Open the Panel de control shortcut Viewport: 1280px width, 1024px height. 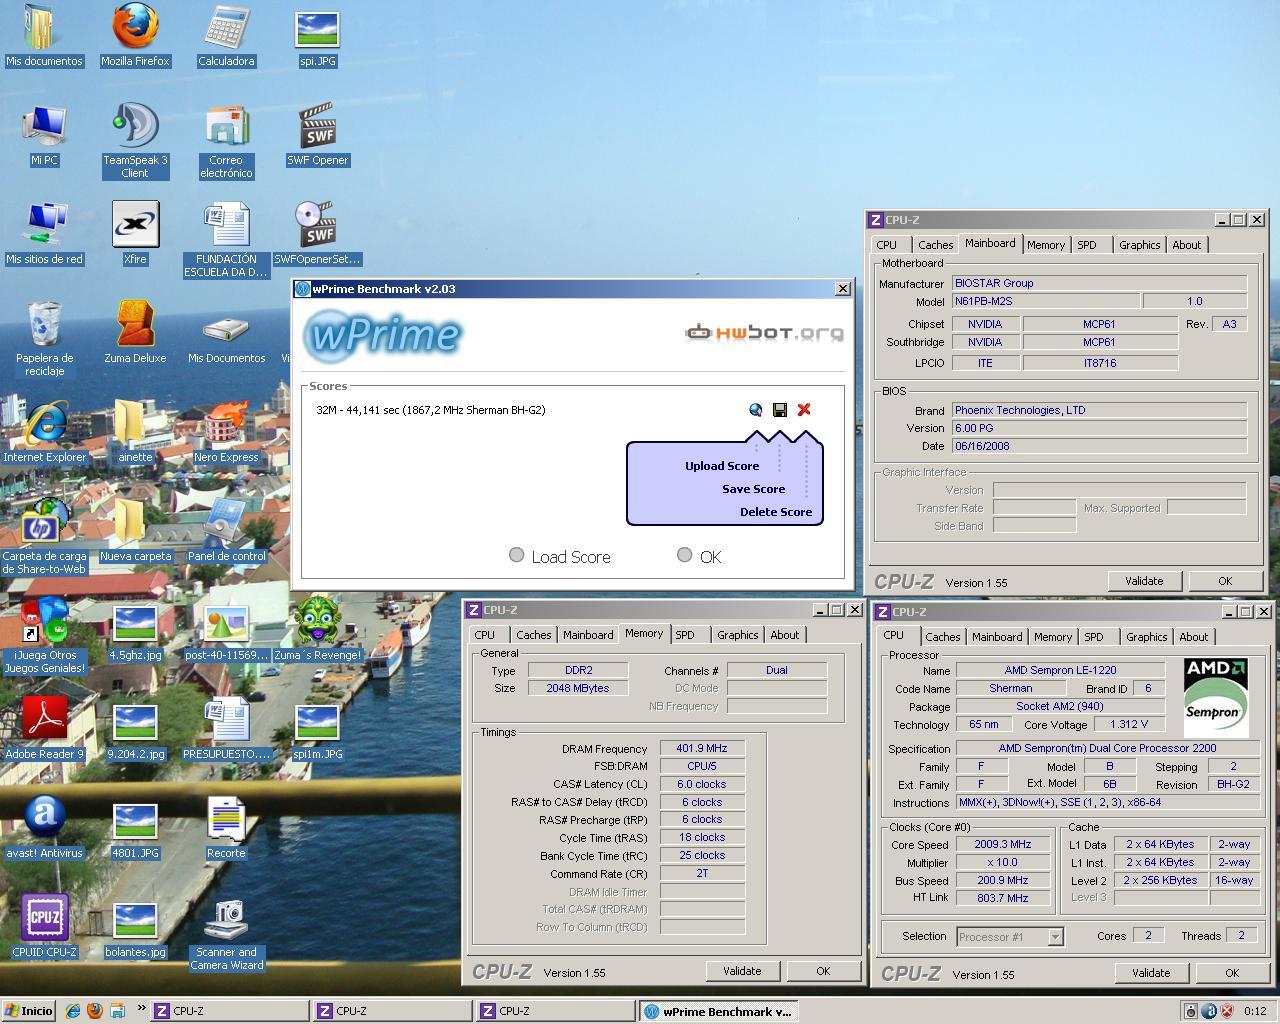tap(226, 530)
